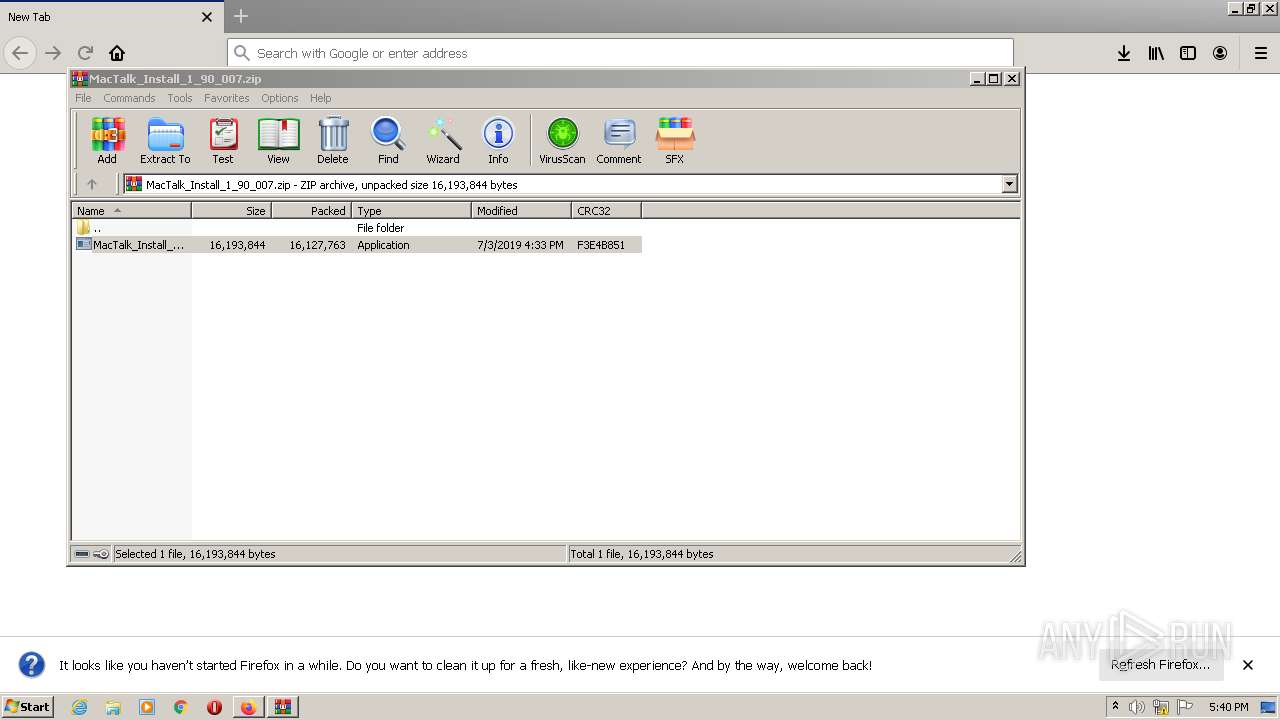Viewport: 1280px width, 720px height.
Task: Click 'Selected 1 file' status bar text
Action: click(x=195, y=554)
